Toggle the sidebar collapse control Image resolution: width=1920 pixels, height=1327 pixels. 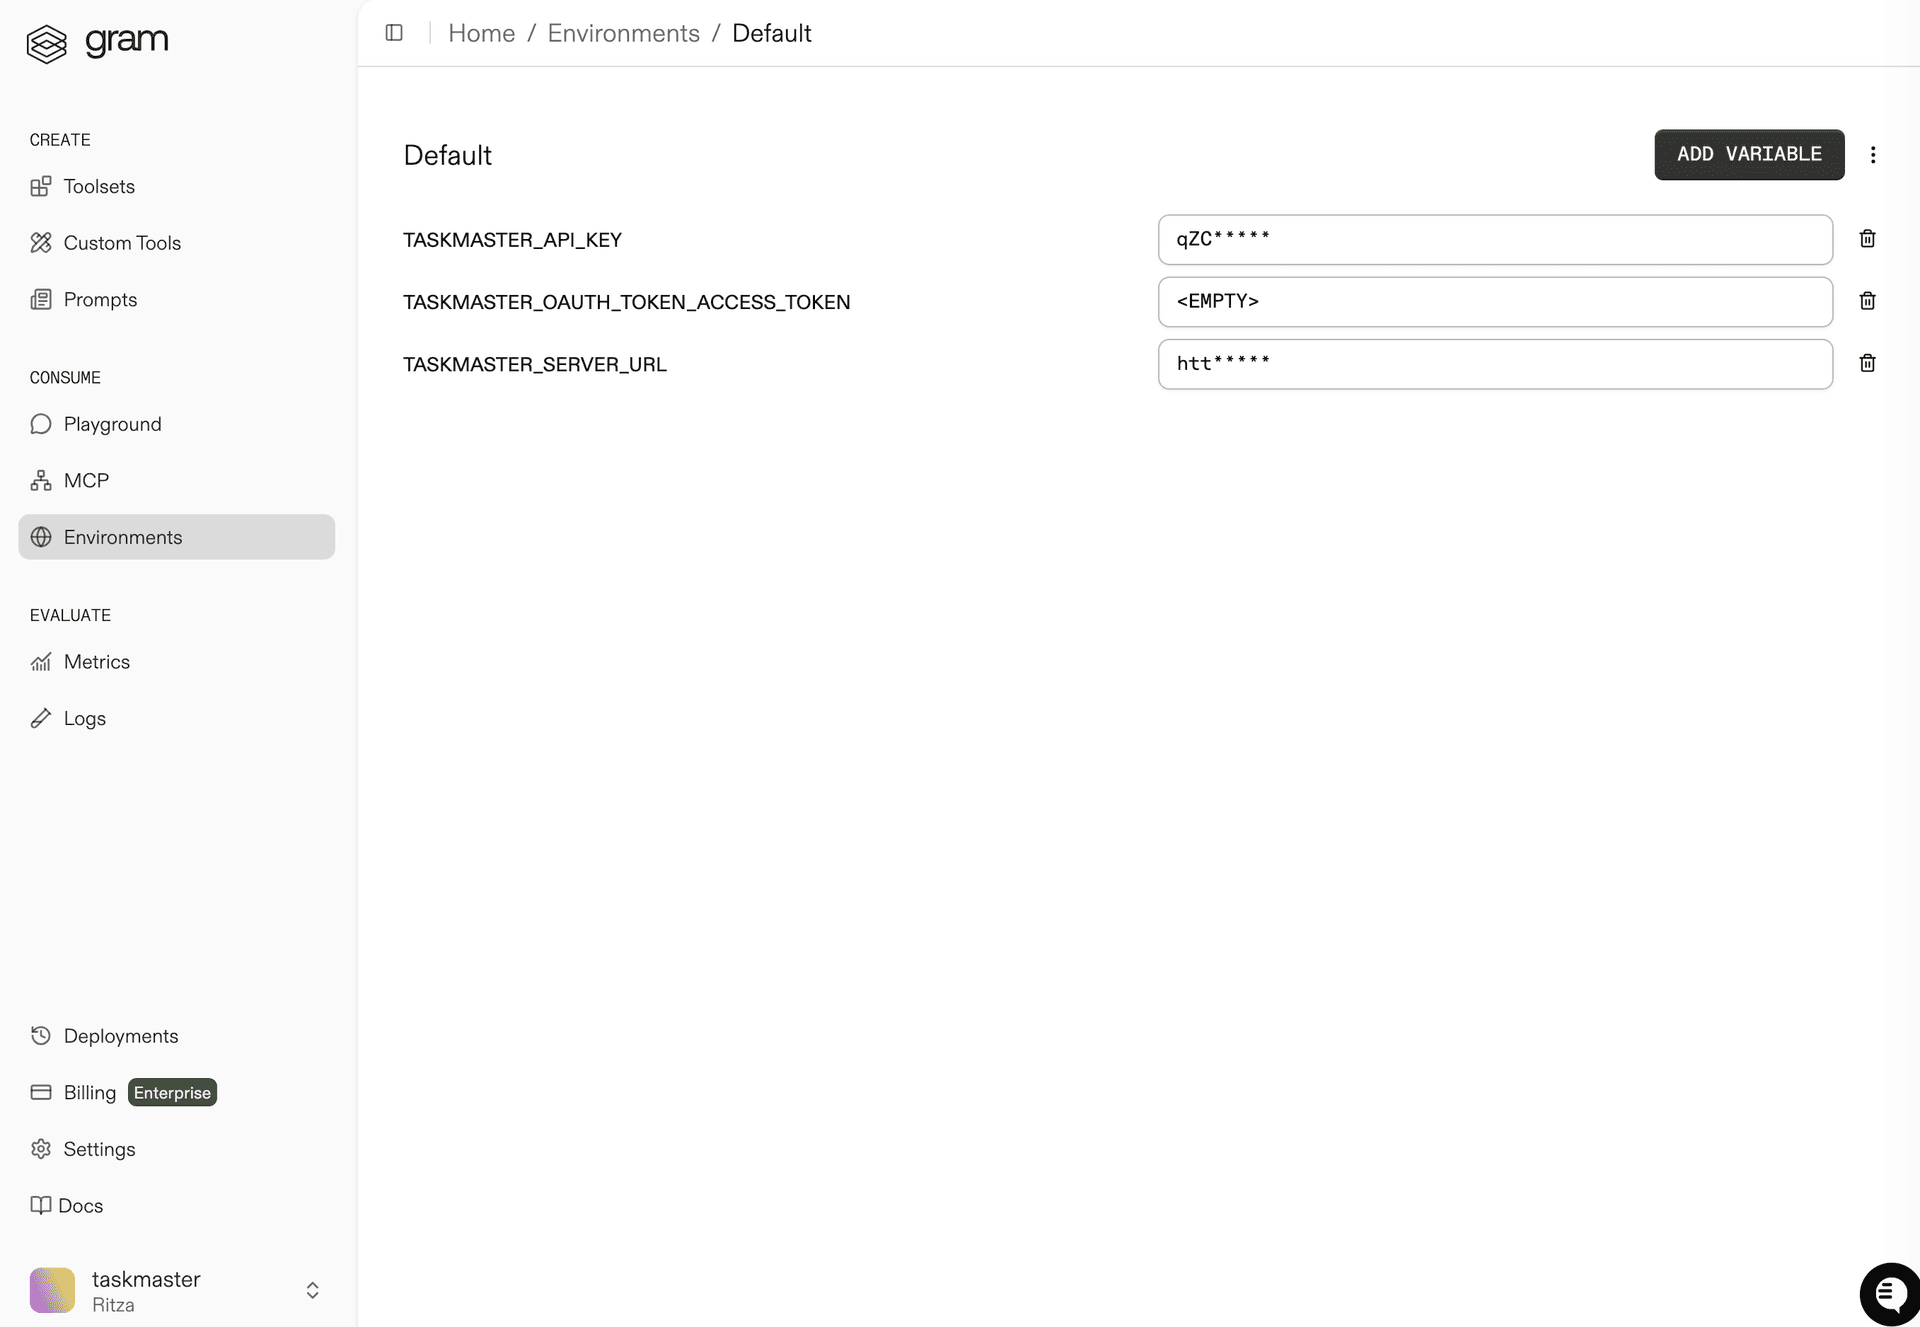click(394, 32)
